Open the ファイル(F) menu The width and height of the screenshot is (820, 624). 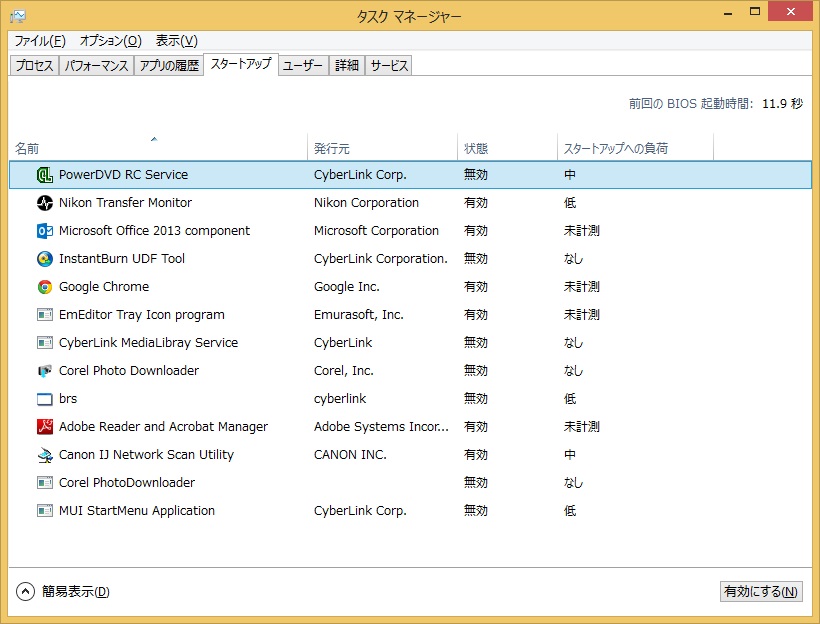[40, 41]
